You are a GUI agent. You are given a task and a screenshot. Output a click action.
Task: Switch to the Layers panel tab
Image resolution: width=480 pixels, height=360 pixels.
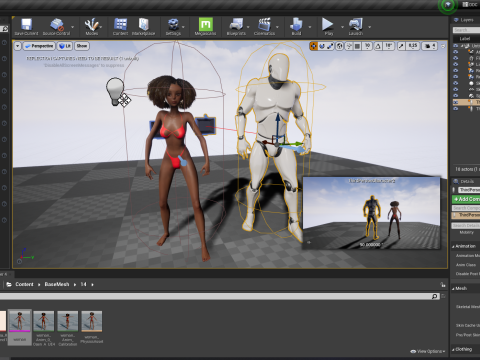pyautogui.click(x=464, y=20)
